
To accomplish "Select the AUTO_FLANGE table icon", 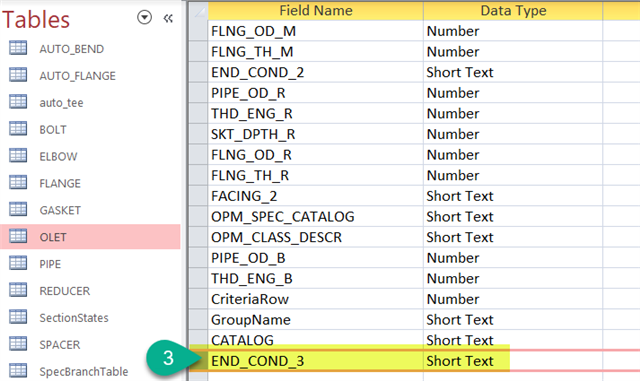I will pos(18,75).
